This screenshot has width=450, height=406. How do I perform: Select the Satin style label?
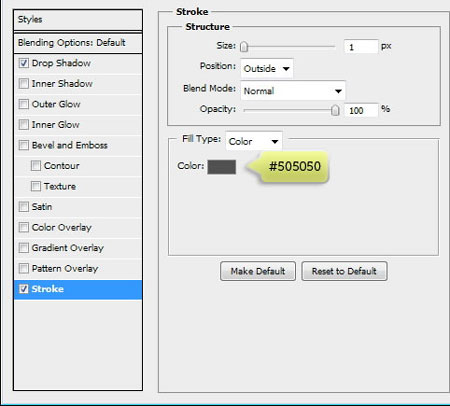[x=42, y=207]
